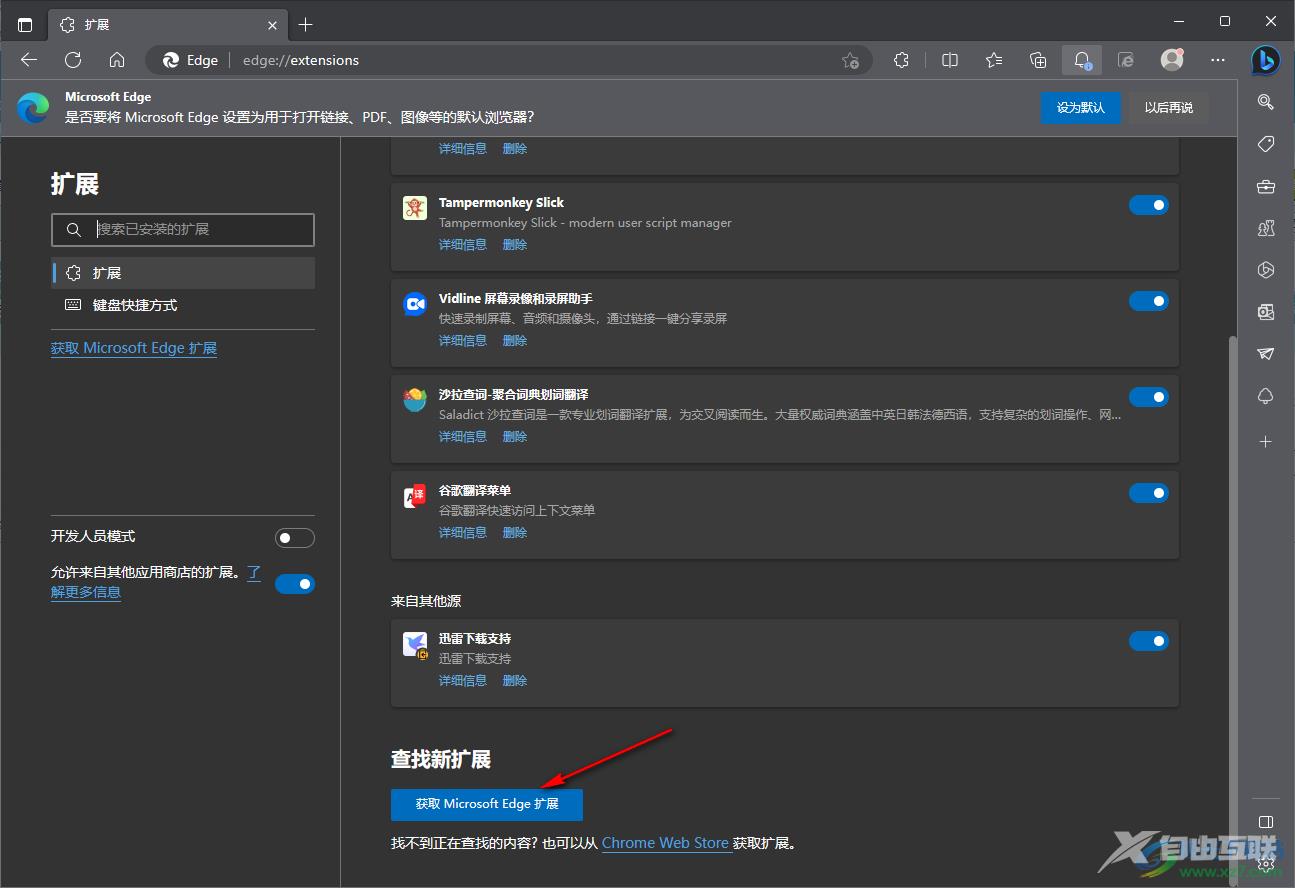Open the games chess icon in the sidebar
The width and height of the screenshot is (1295, 888).
[1266, 229]
